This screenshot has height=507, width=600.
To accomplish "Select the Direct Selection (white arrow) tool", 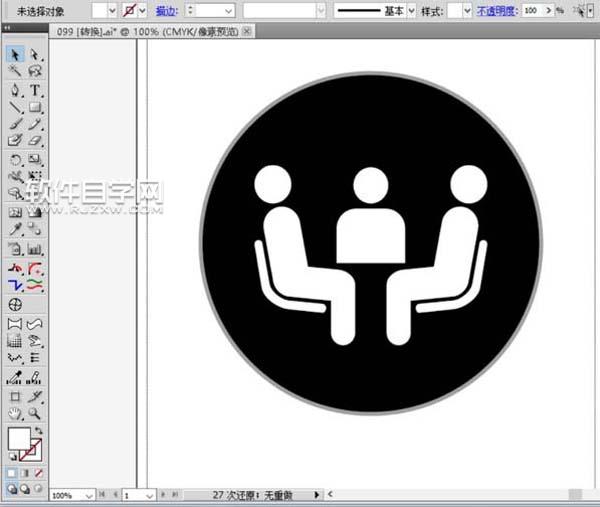I will (34, 55).
